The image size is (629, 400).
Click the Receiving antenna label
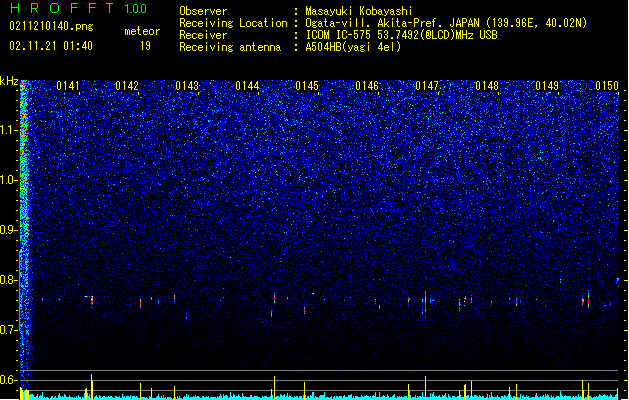(230, 47)
